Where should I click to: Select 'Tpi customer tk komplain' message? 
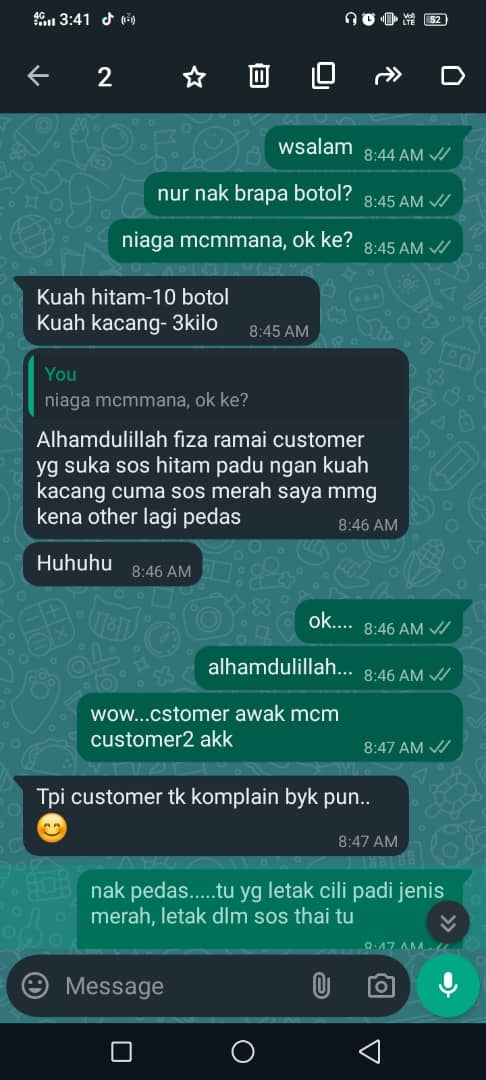pyautogui.click(x=216, y=816)
